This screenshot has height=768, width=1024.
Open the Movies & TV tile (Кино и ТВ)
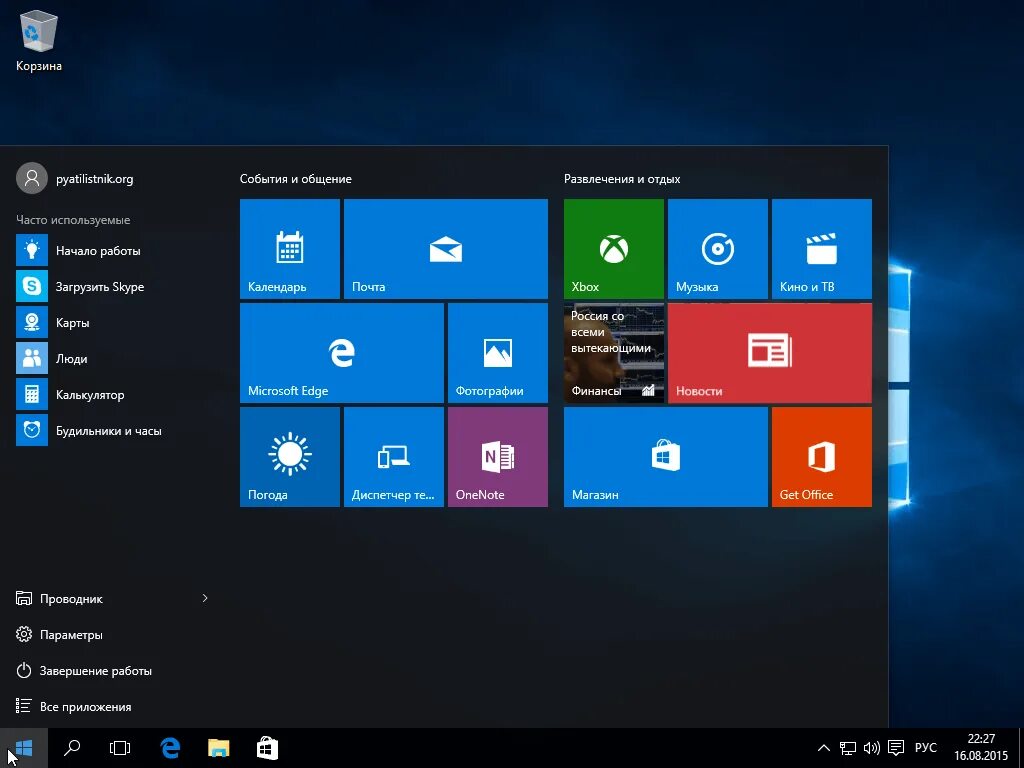point(822,249)
